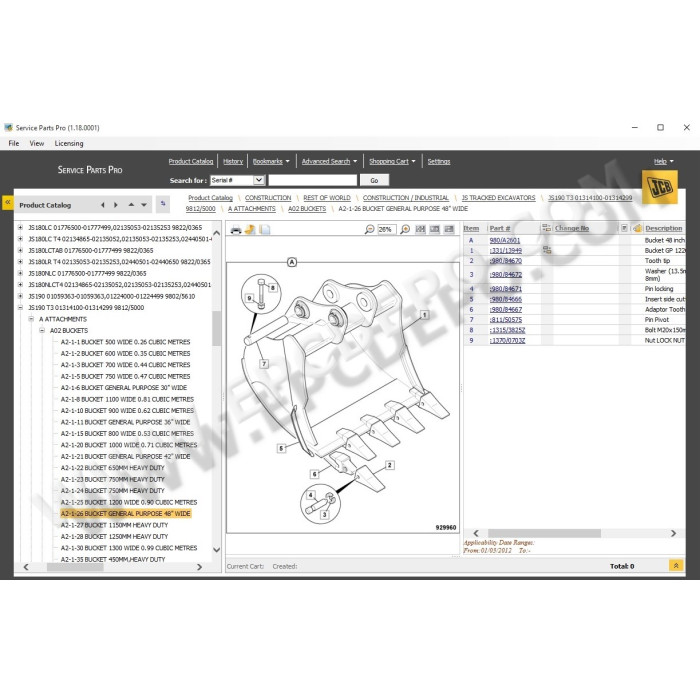Zoom in the bucket diagram
Screen dimensions: 700x700
[x=405, y=229]
